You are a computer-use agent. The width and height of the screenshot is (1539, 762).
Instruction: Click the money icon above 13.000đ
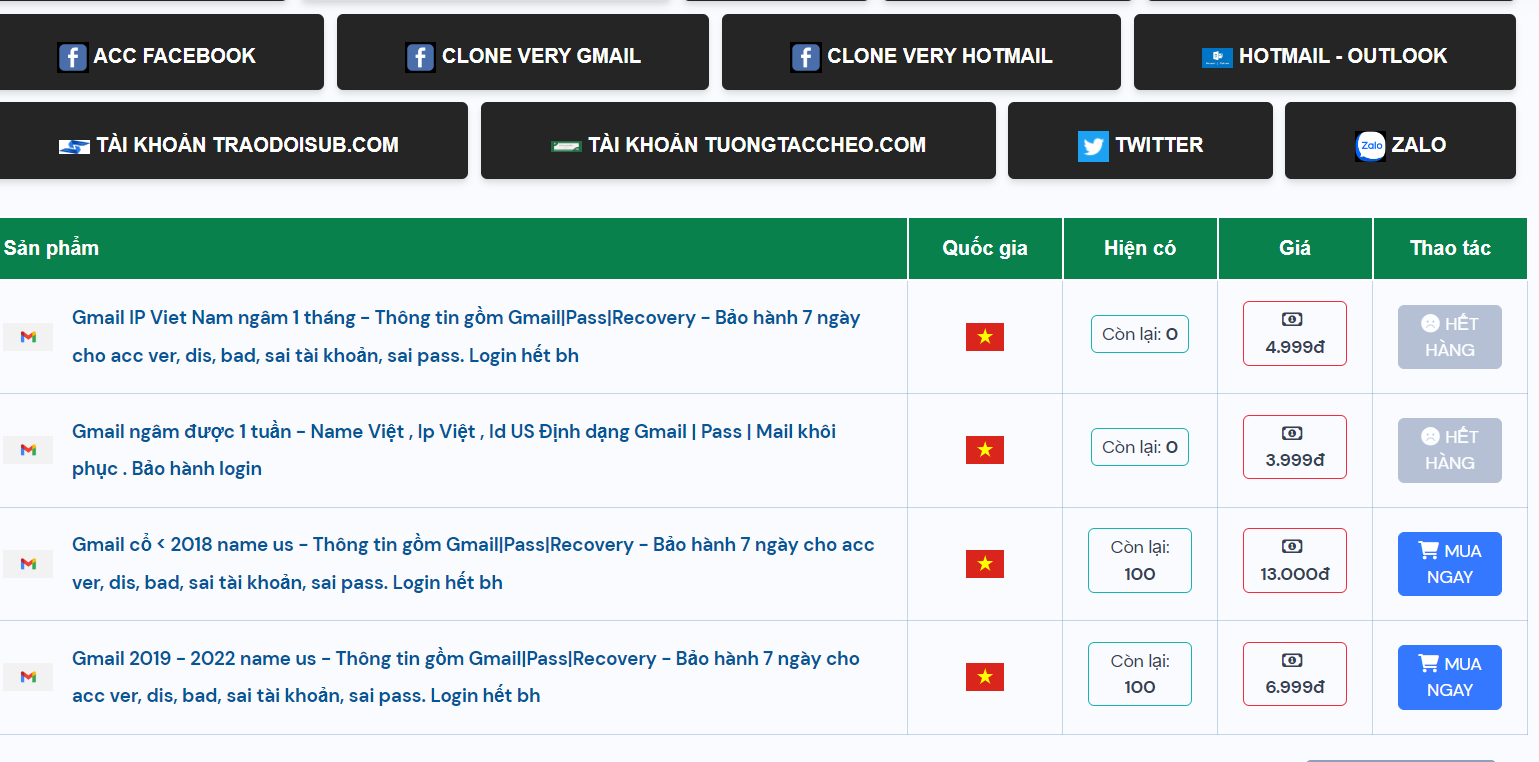pos(1292,547)
